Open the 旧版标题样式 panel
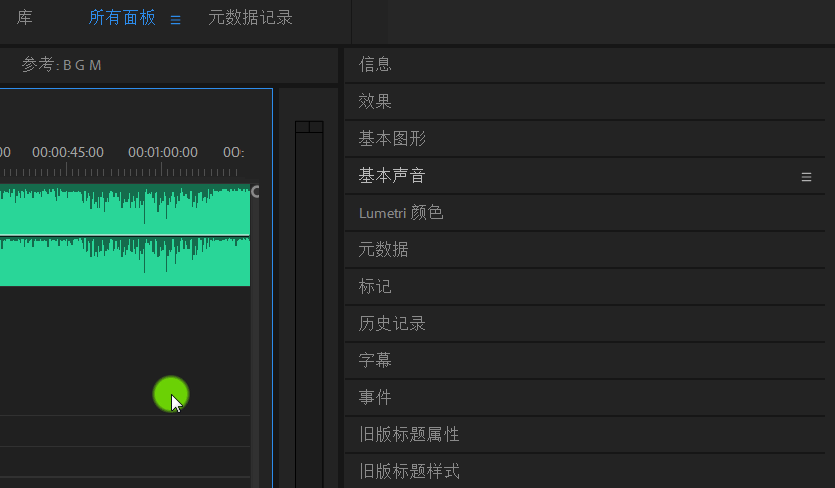This screenshot has width=835, height=488. coord(585,471)
